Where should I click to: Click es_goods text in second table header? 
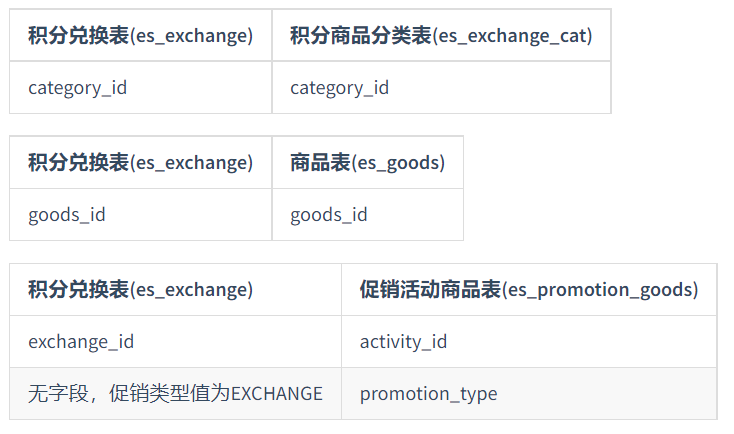(x=398, y=163)
